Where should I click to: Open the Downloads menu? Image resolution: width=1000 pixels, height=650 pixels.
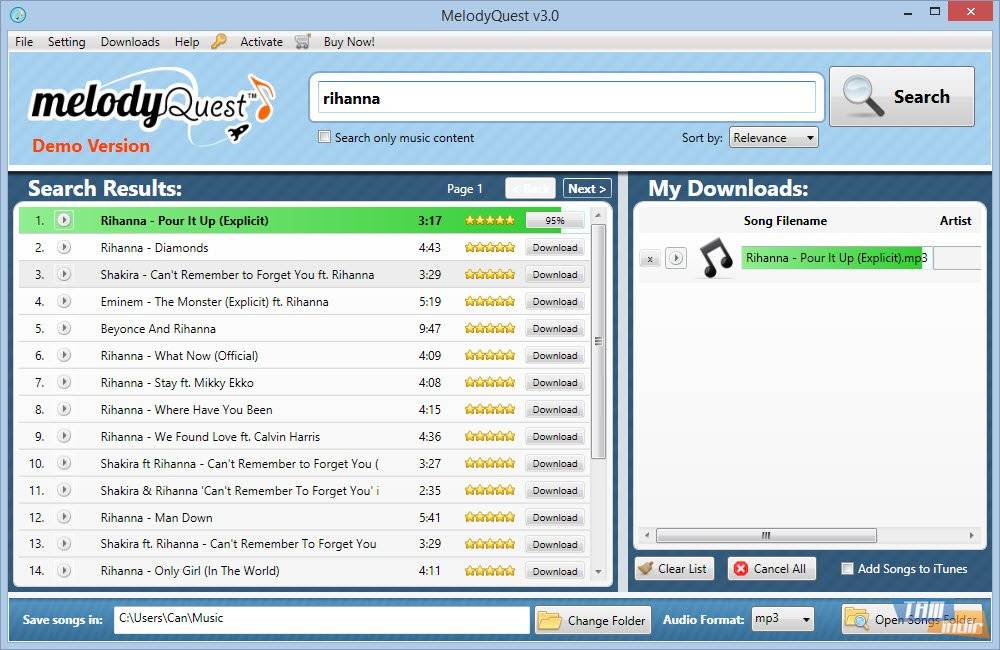[x=130, y=42]
